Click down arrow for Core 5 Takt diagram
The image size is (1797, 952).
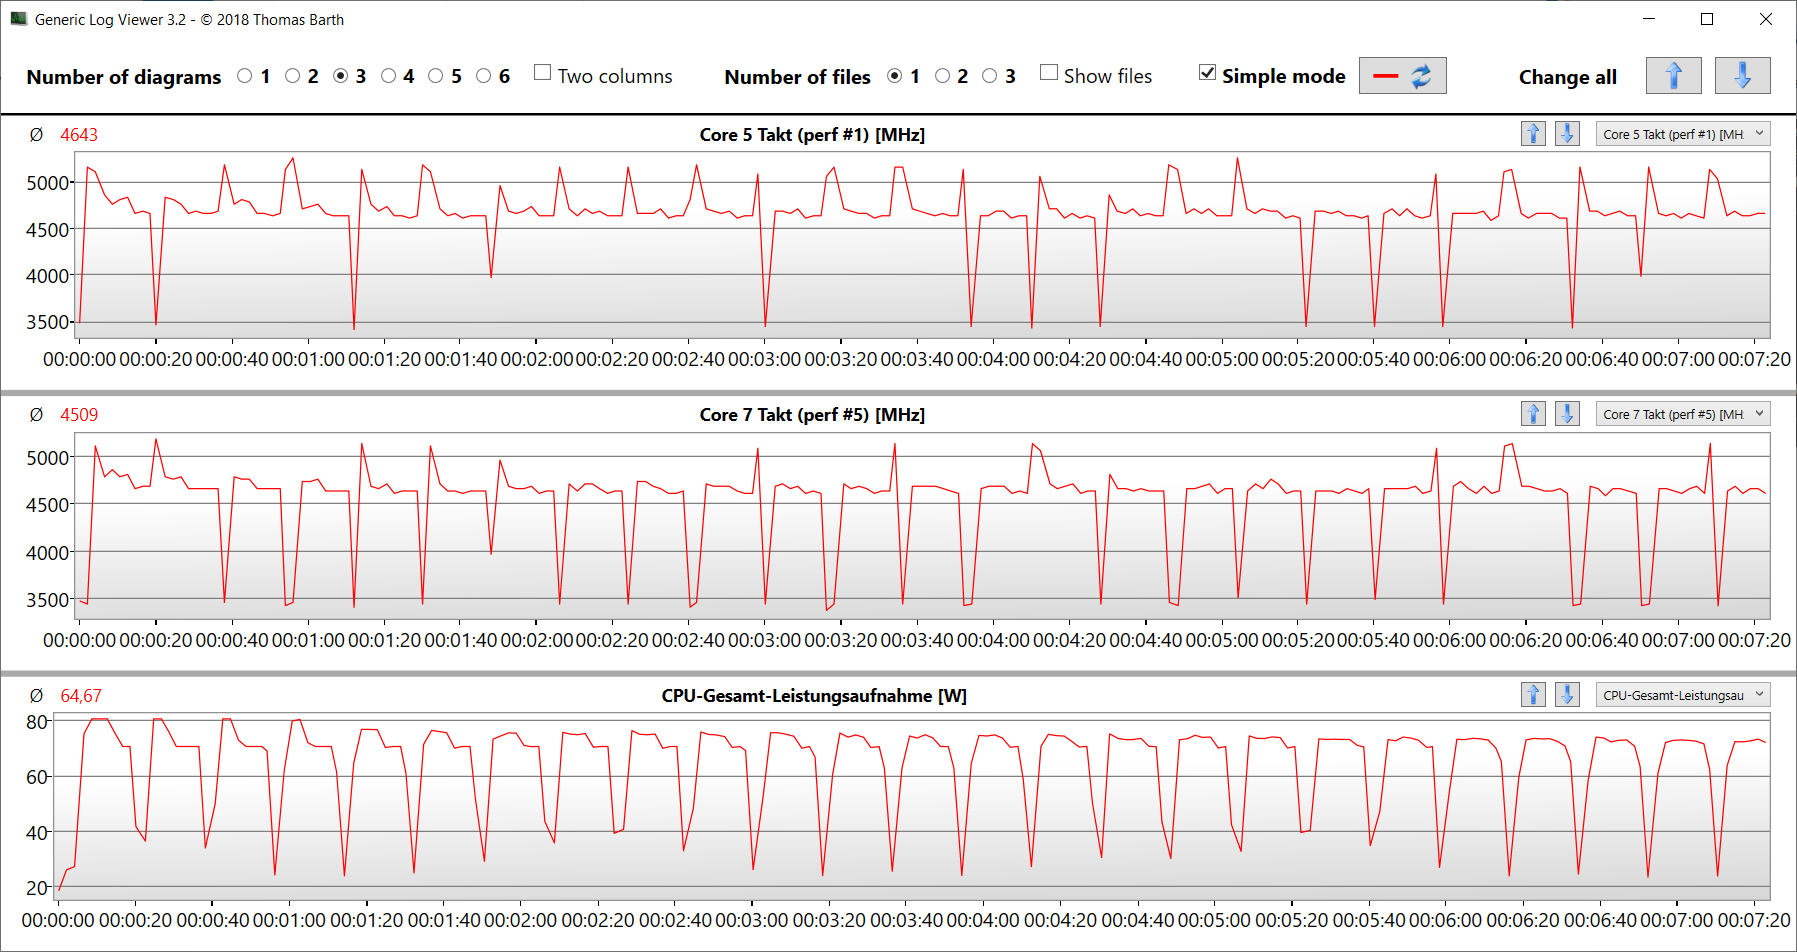(1567, 134)
